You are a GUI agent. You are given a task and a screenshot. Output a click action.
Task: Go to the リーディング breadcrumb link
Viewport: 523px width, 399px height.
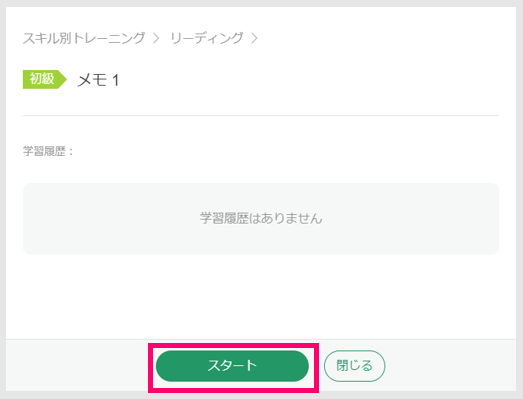[x=207, y=38]
